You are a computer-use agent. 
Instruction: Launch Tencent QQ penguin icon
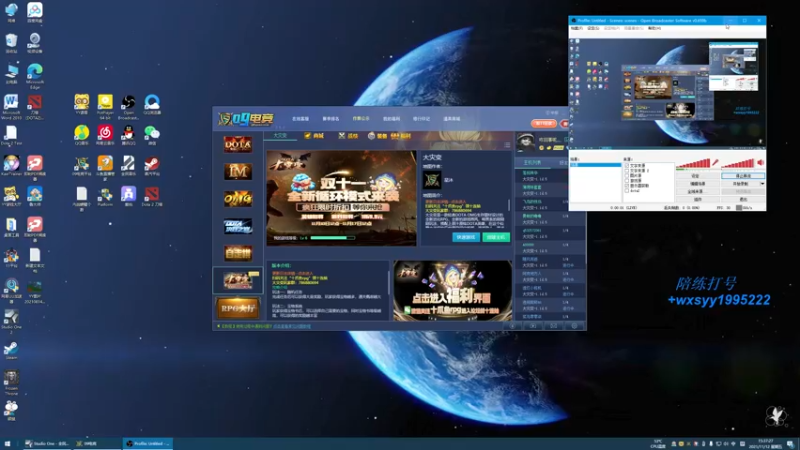[129, 135]
